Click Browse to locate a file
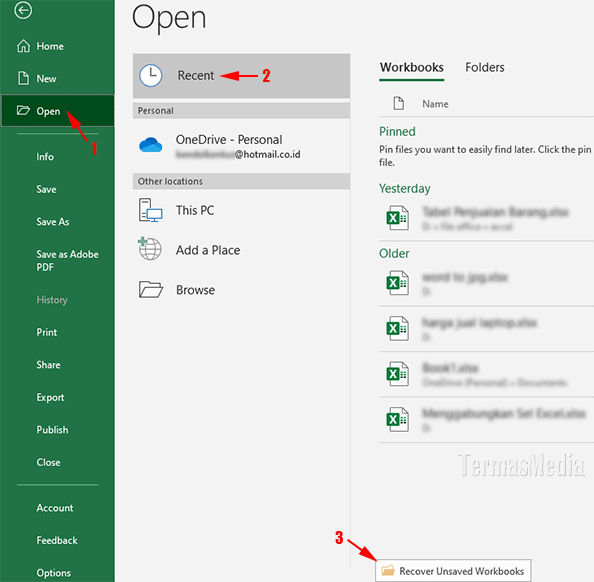Screen dimensions: 594x582 pyautogui.click(x=241, y=290)
